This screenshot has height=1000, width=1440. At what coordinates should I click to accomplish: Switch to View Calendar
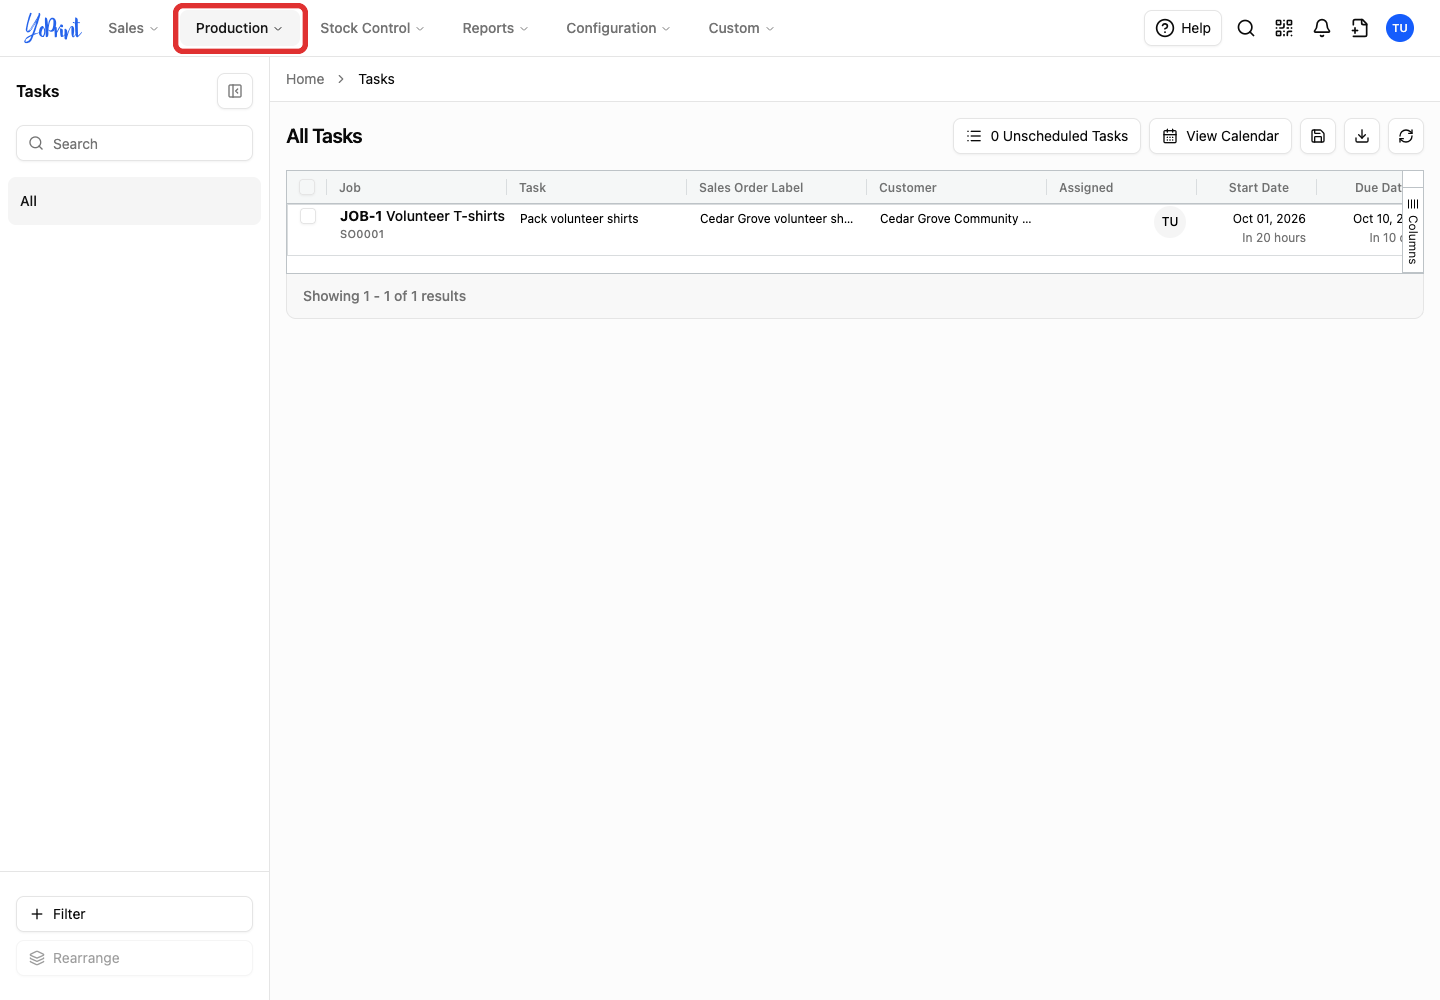click(1220, 136)
